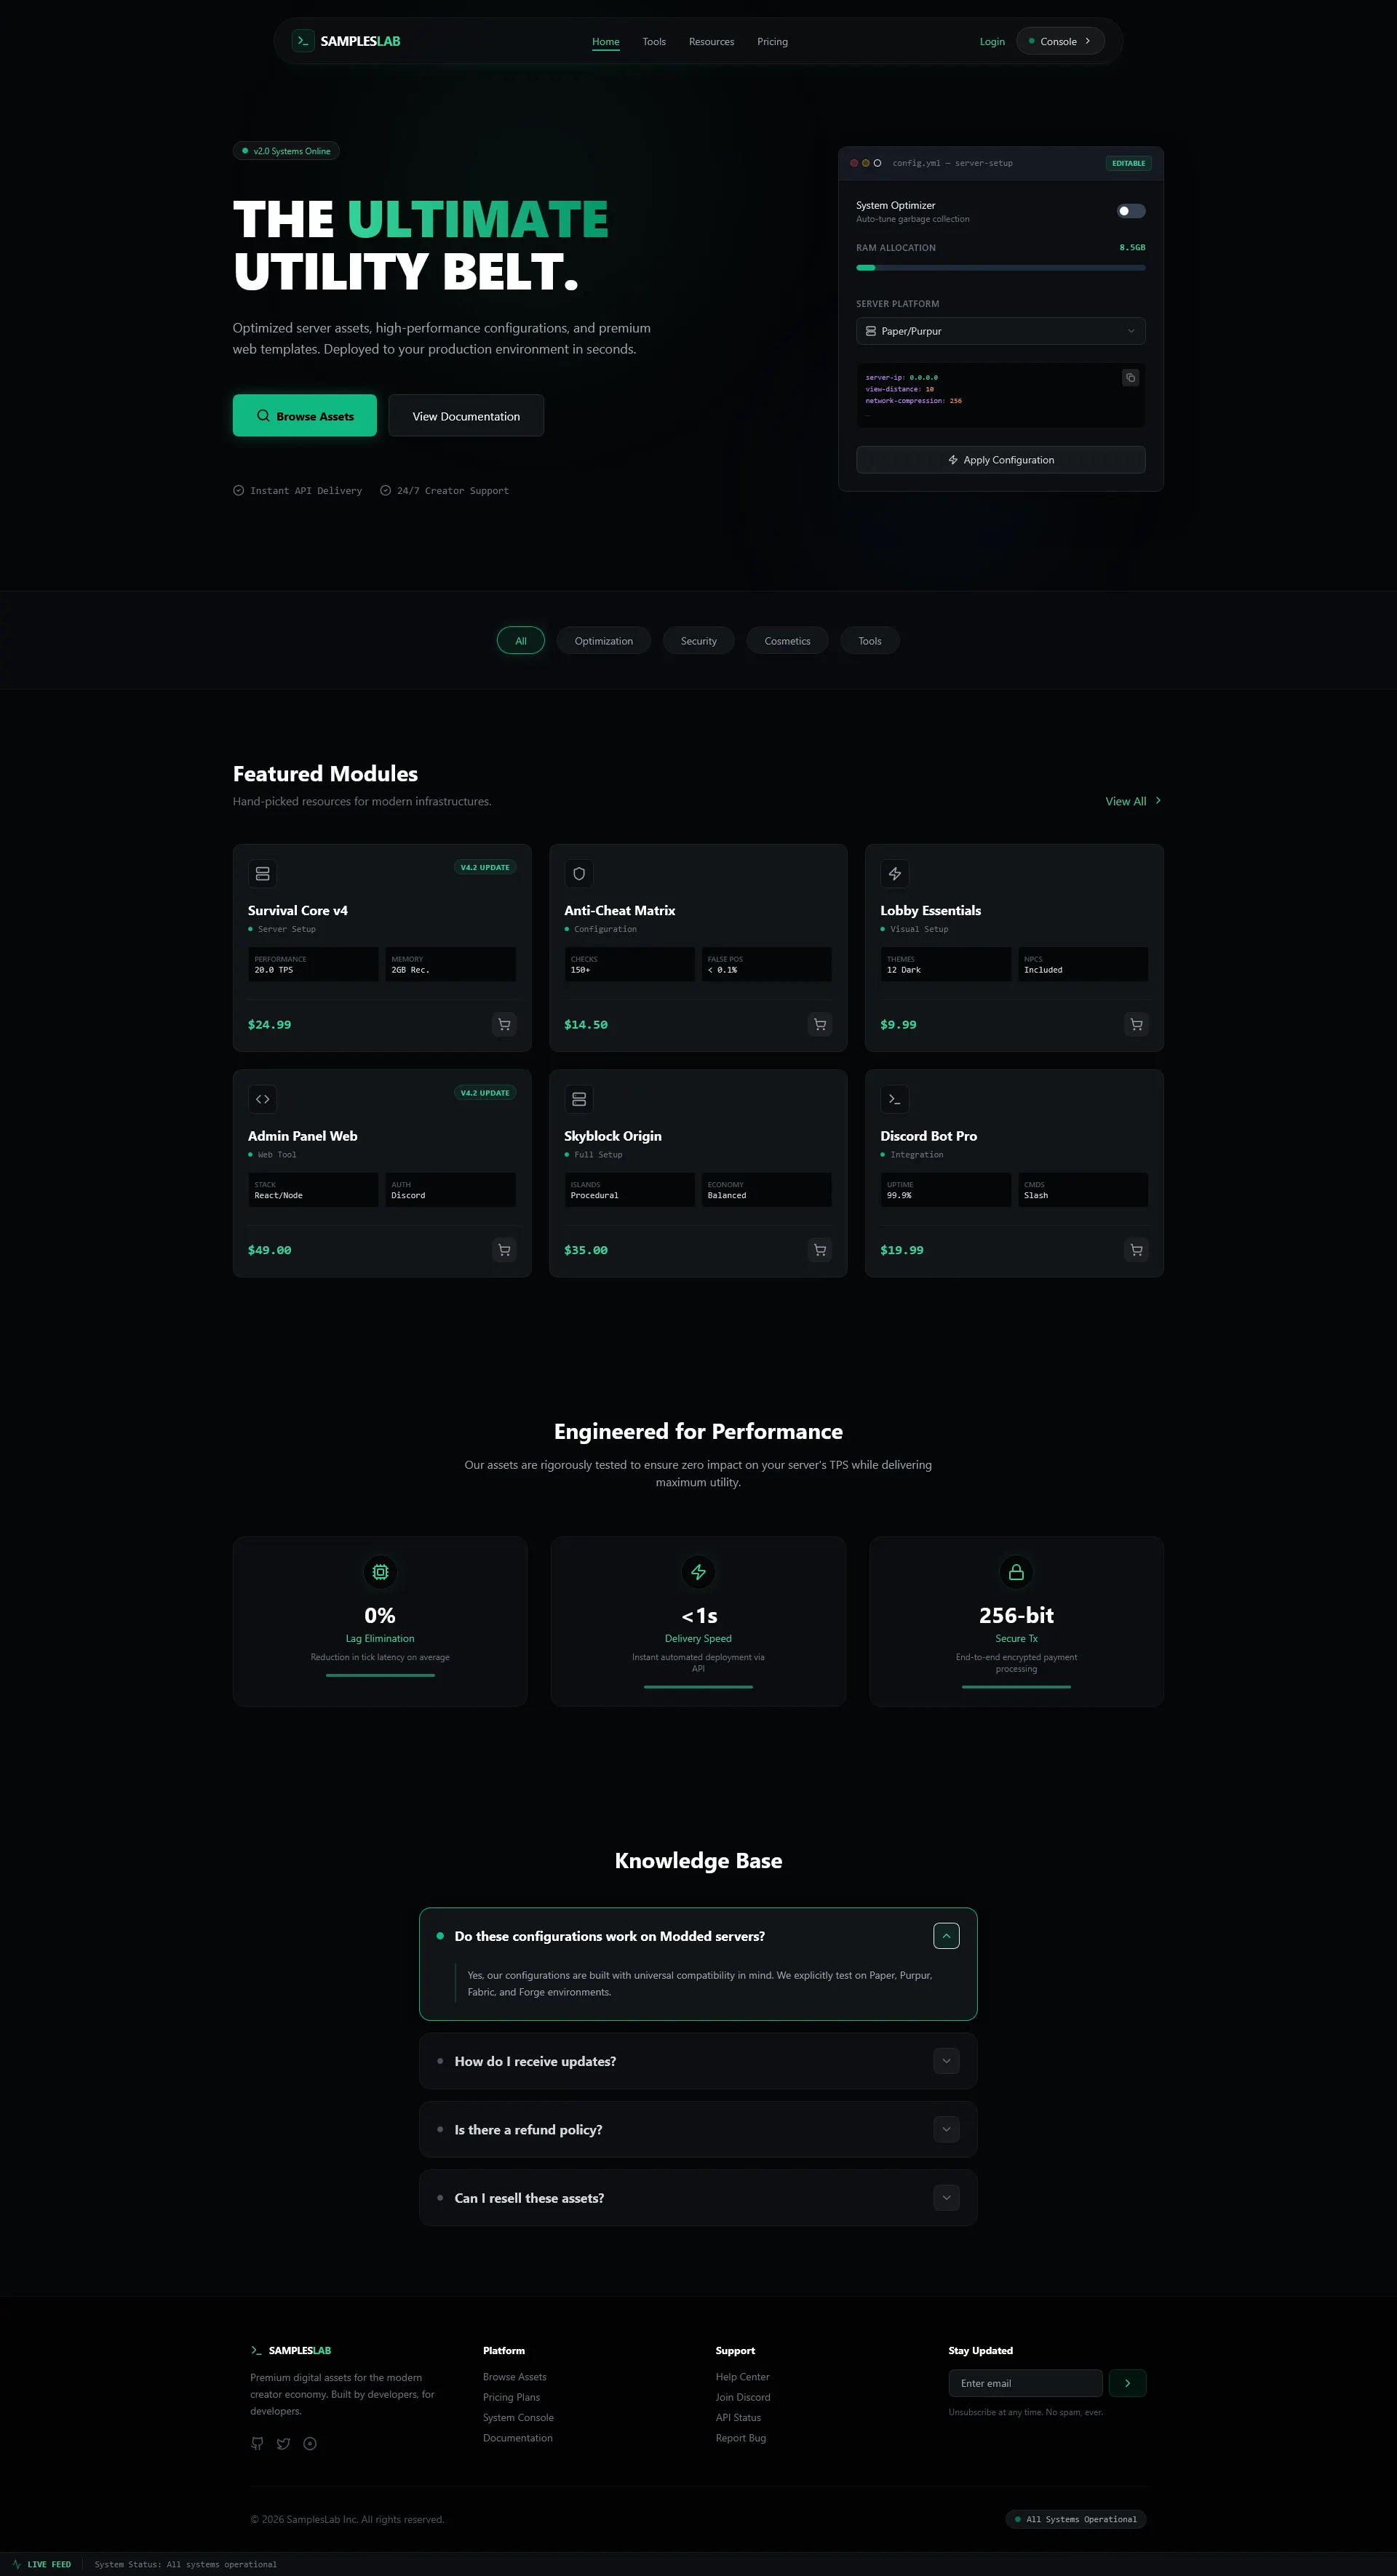Submit email with arrow button
This screenshot has height=2576, width=1397.
[x=1127, y=2383]
